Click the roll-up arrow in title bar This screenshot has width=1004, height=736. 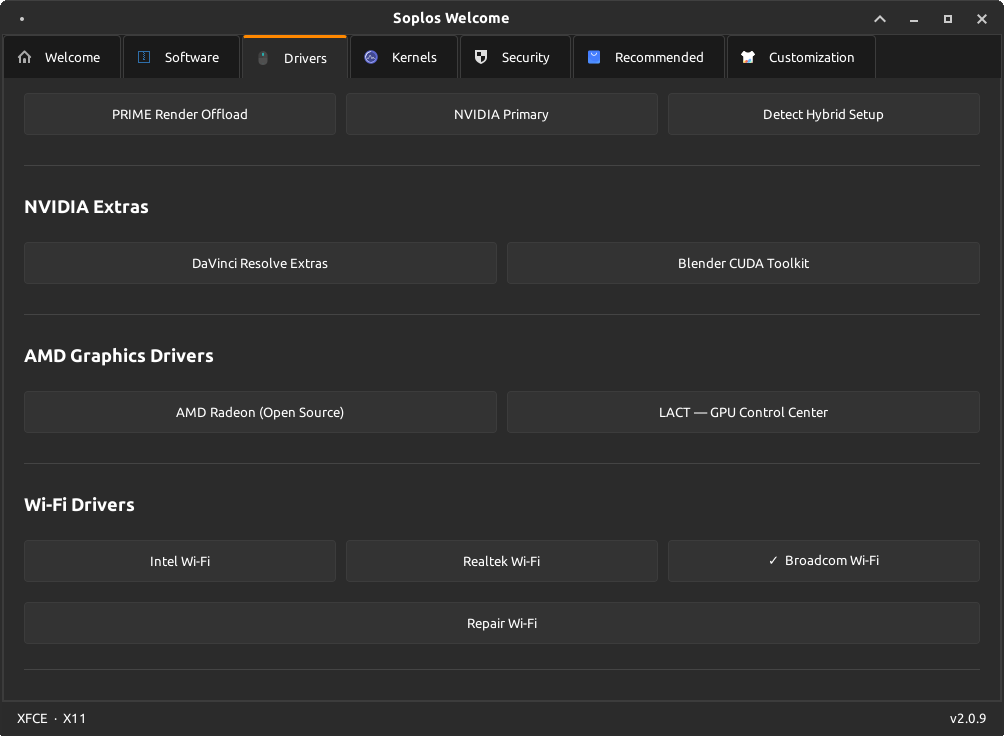pyautogui.click(x=880, y=19)
